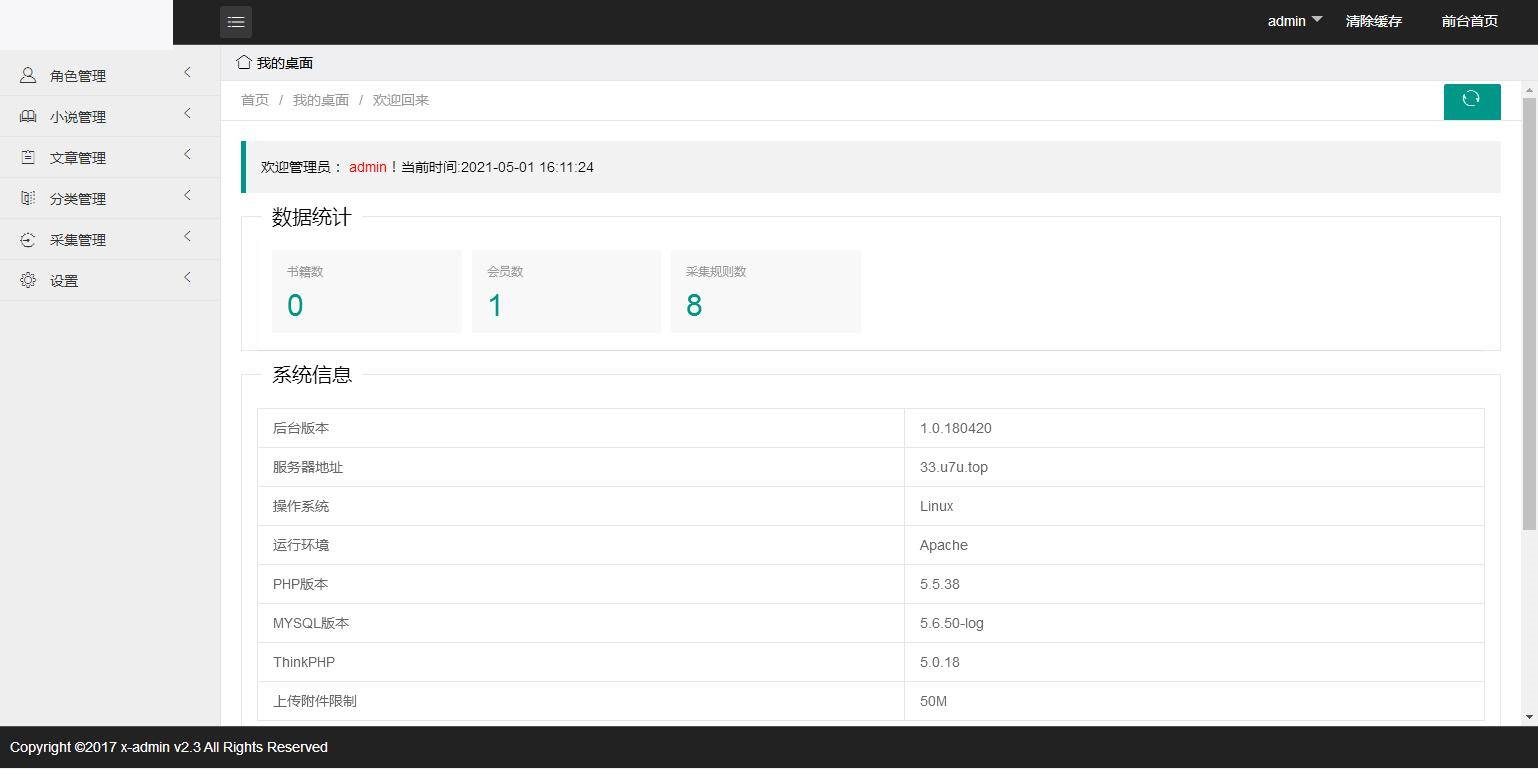Click the category icon beside 分类管理
This screenshot has width=1538, height=769.
(28, 199)
